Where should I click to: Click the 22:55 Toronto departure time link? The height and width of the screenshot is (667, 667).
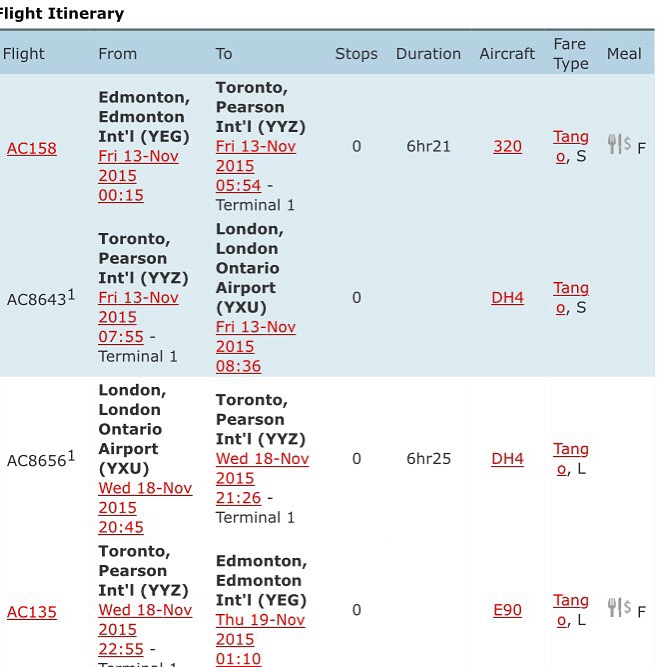[121, 649]
